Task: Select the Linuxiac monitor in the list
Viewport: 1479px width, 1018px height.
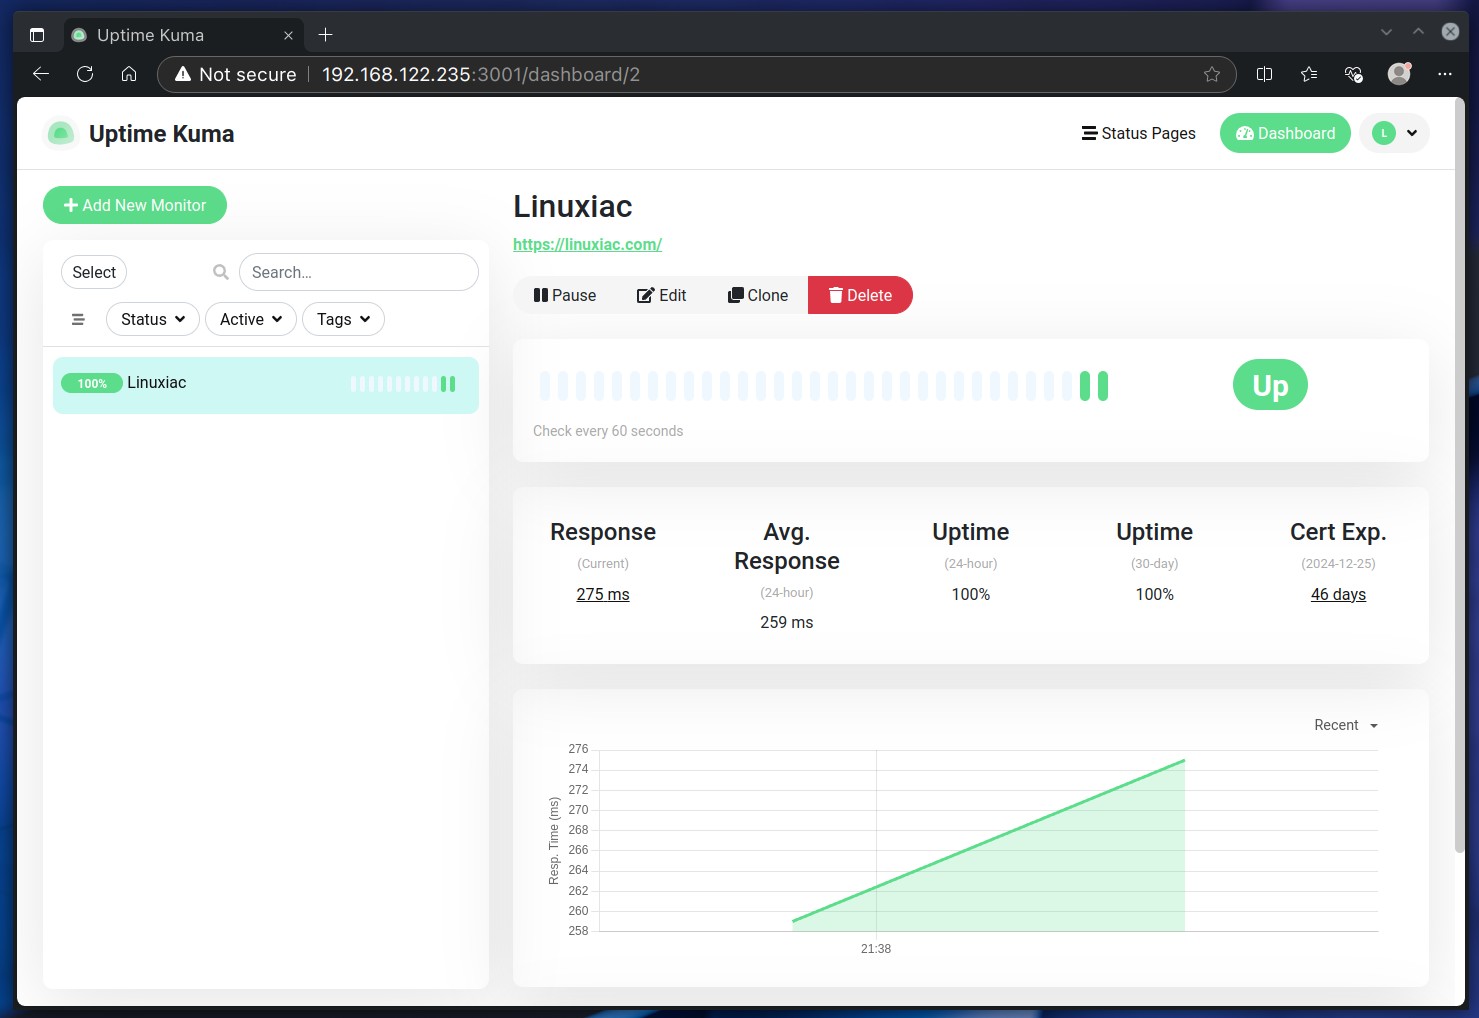Action: pyautogui.click(x=266, y=384)
